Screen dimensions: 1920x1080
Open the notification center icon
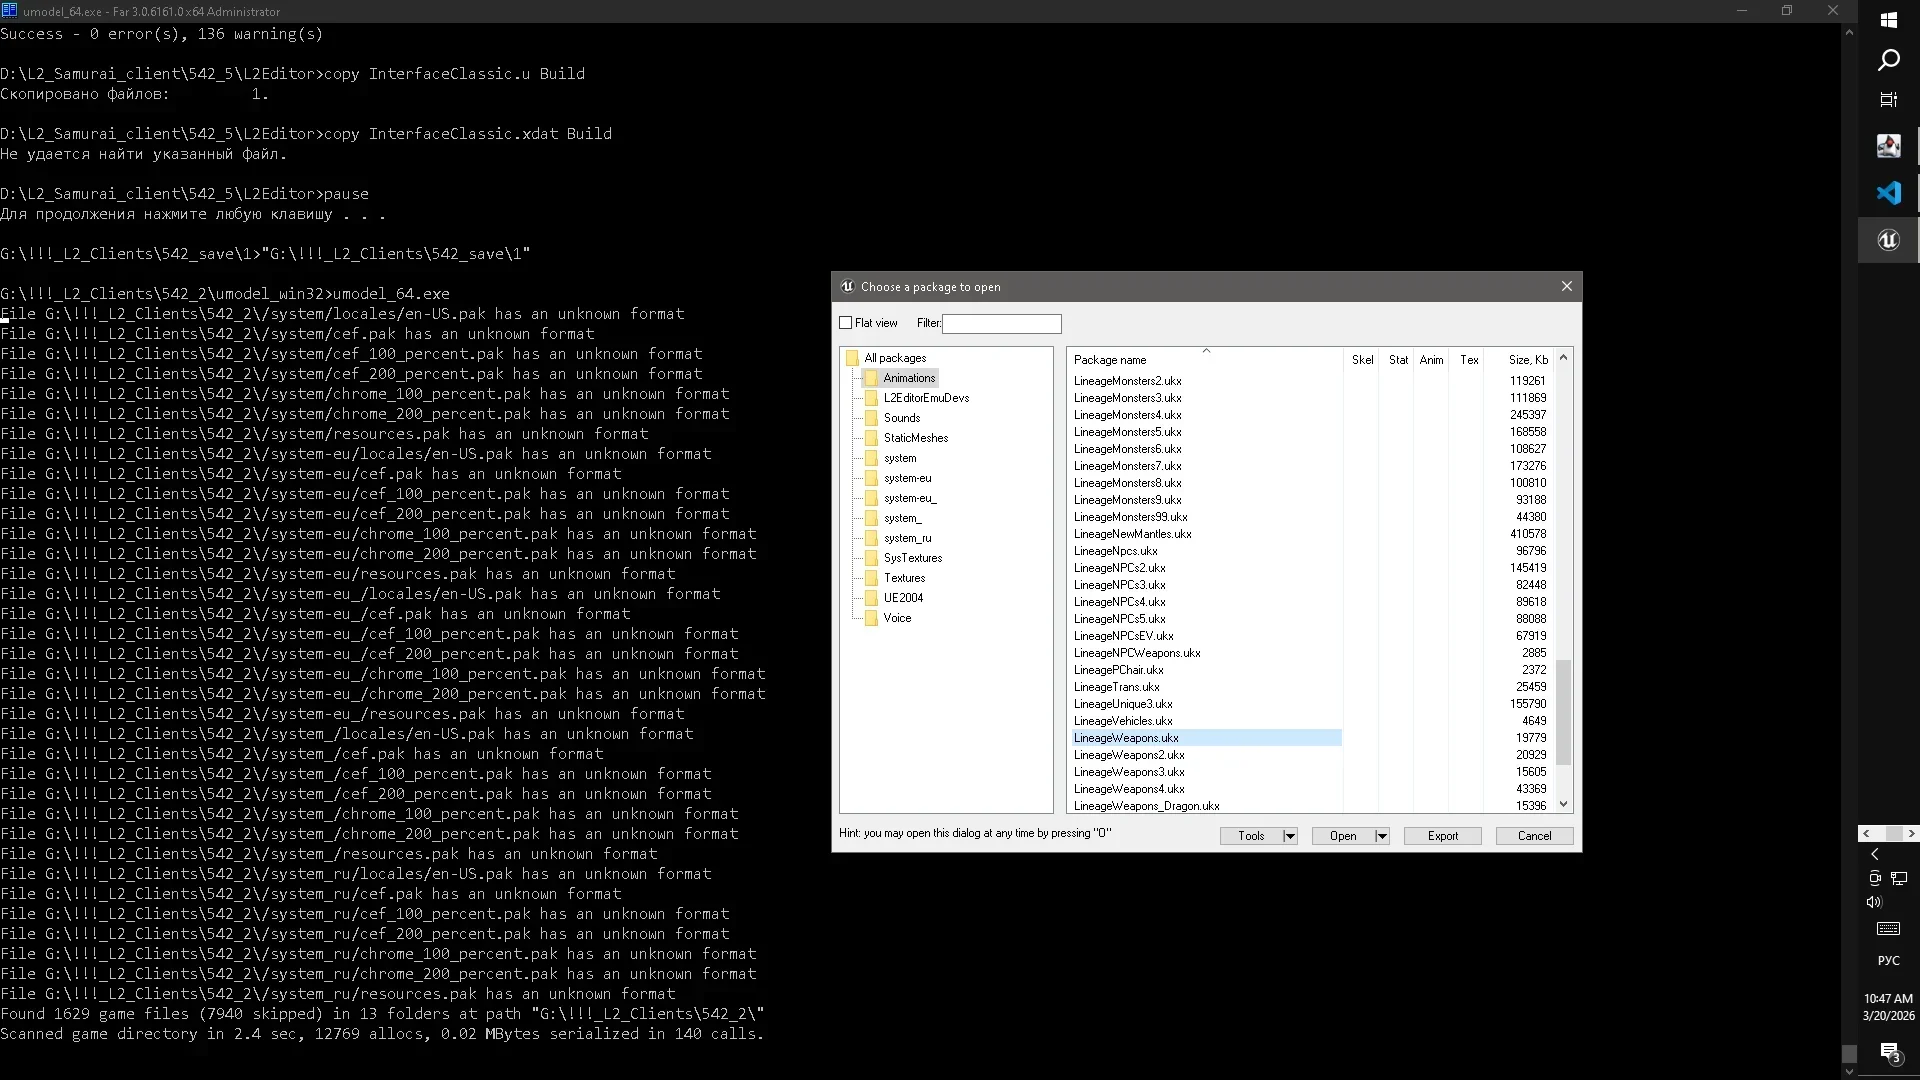1889,1052
